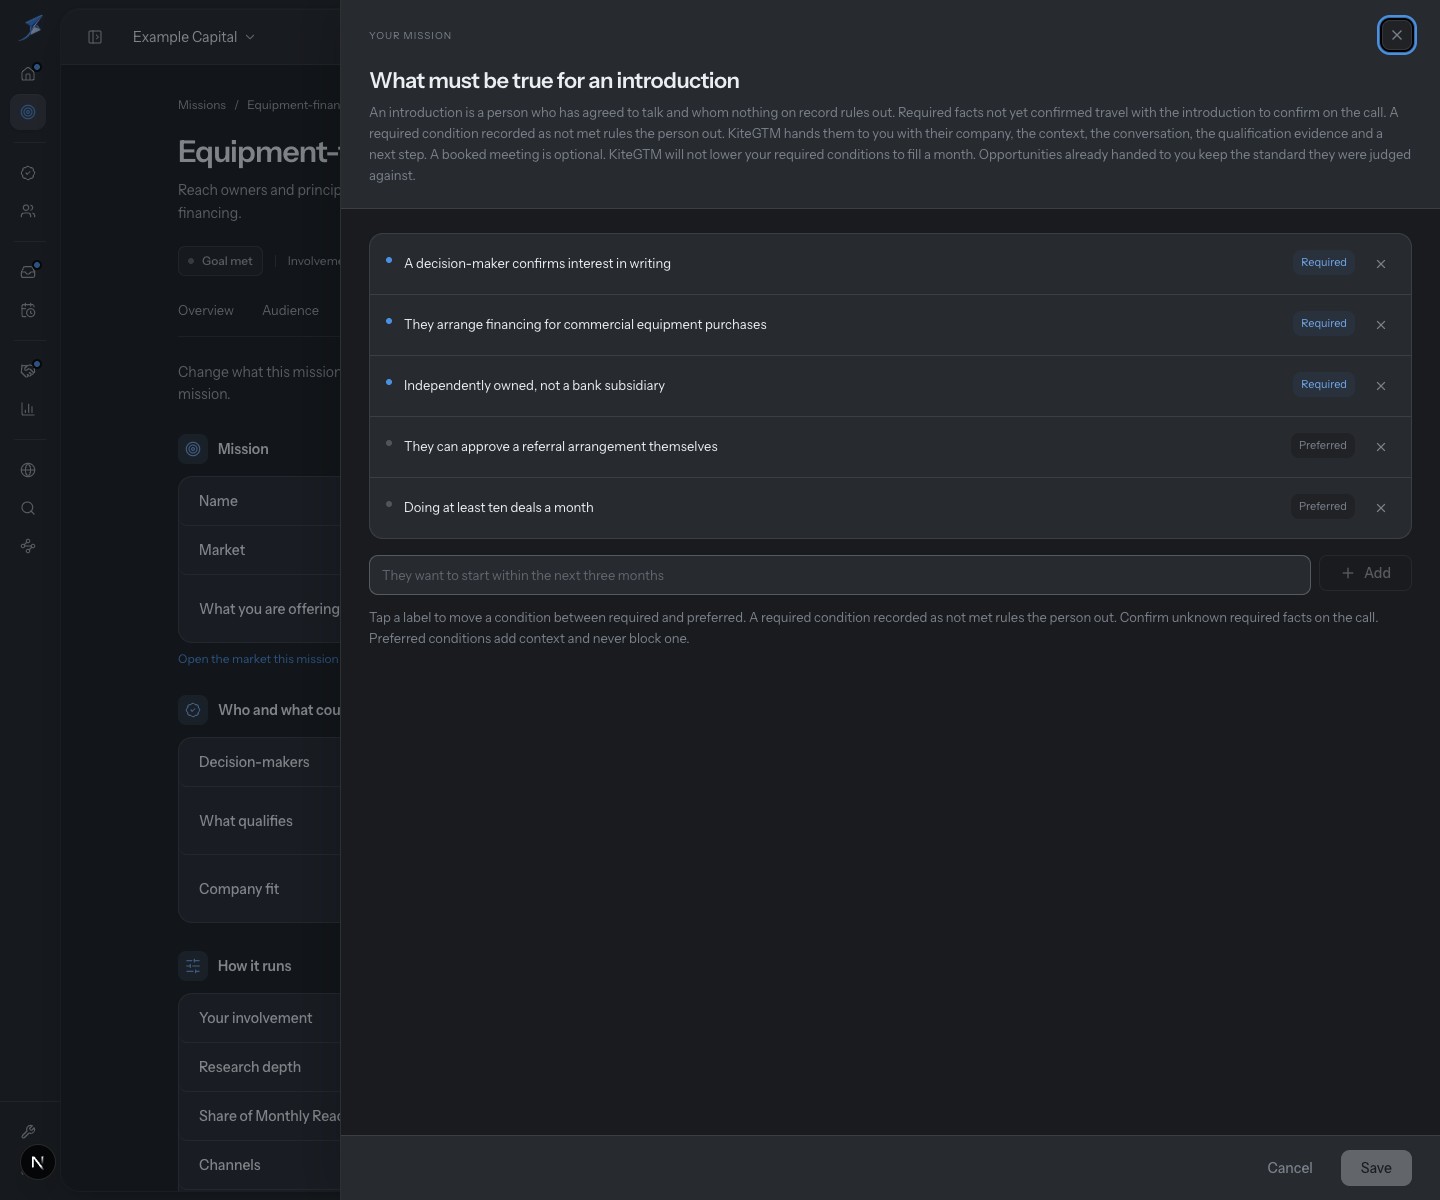Remove 'Independently owned' condition
The height and width of the screenshot is (1200, 1440).
tap(1381, 386)
